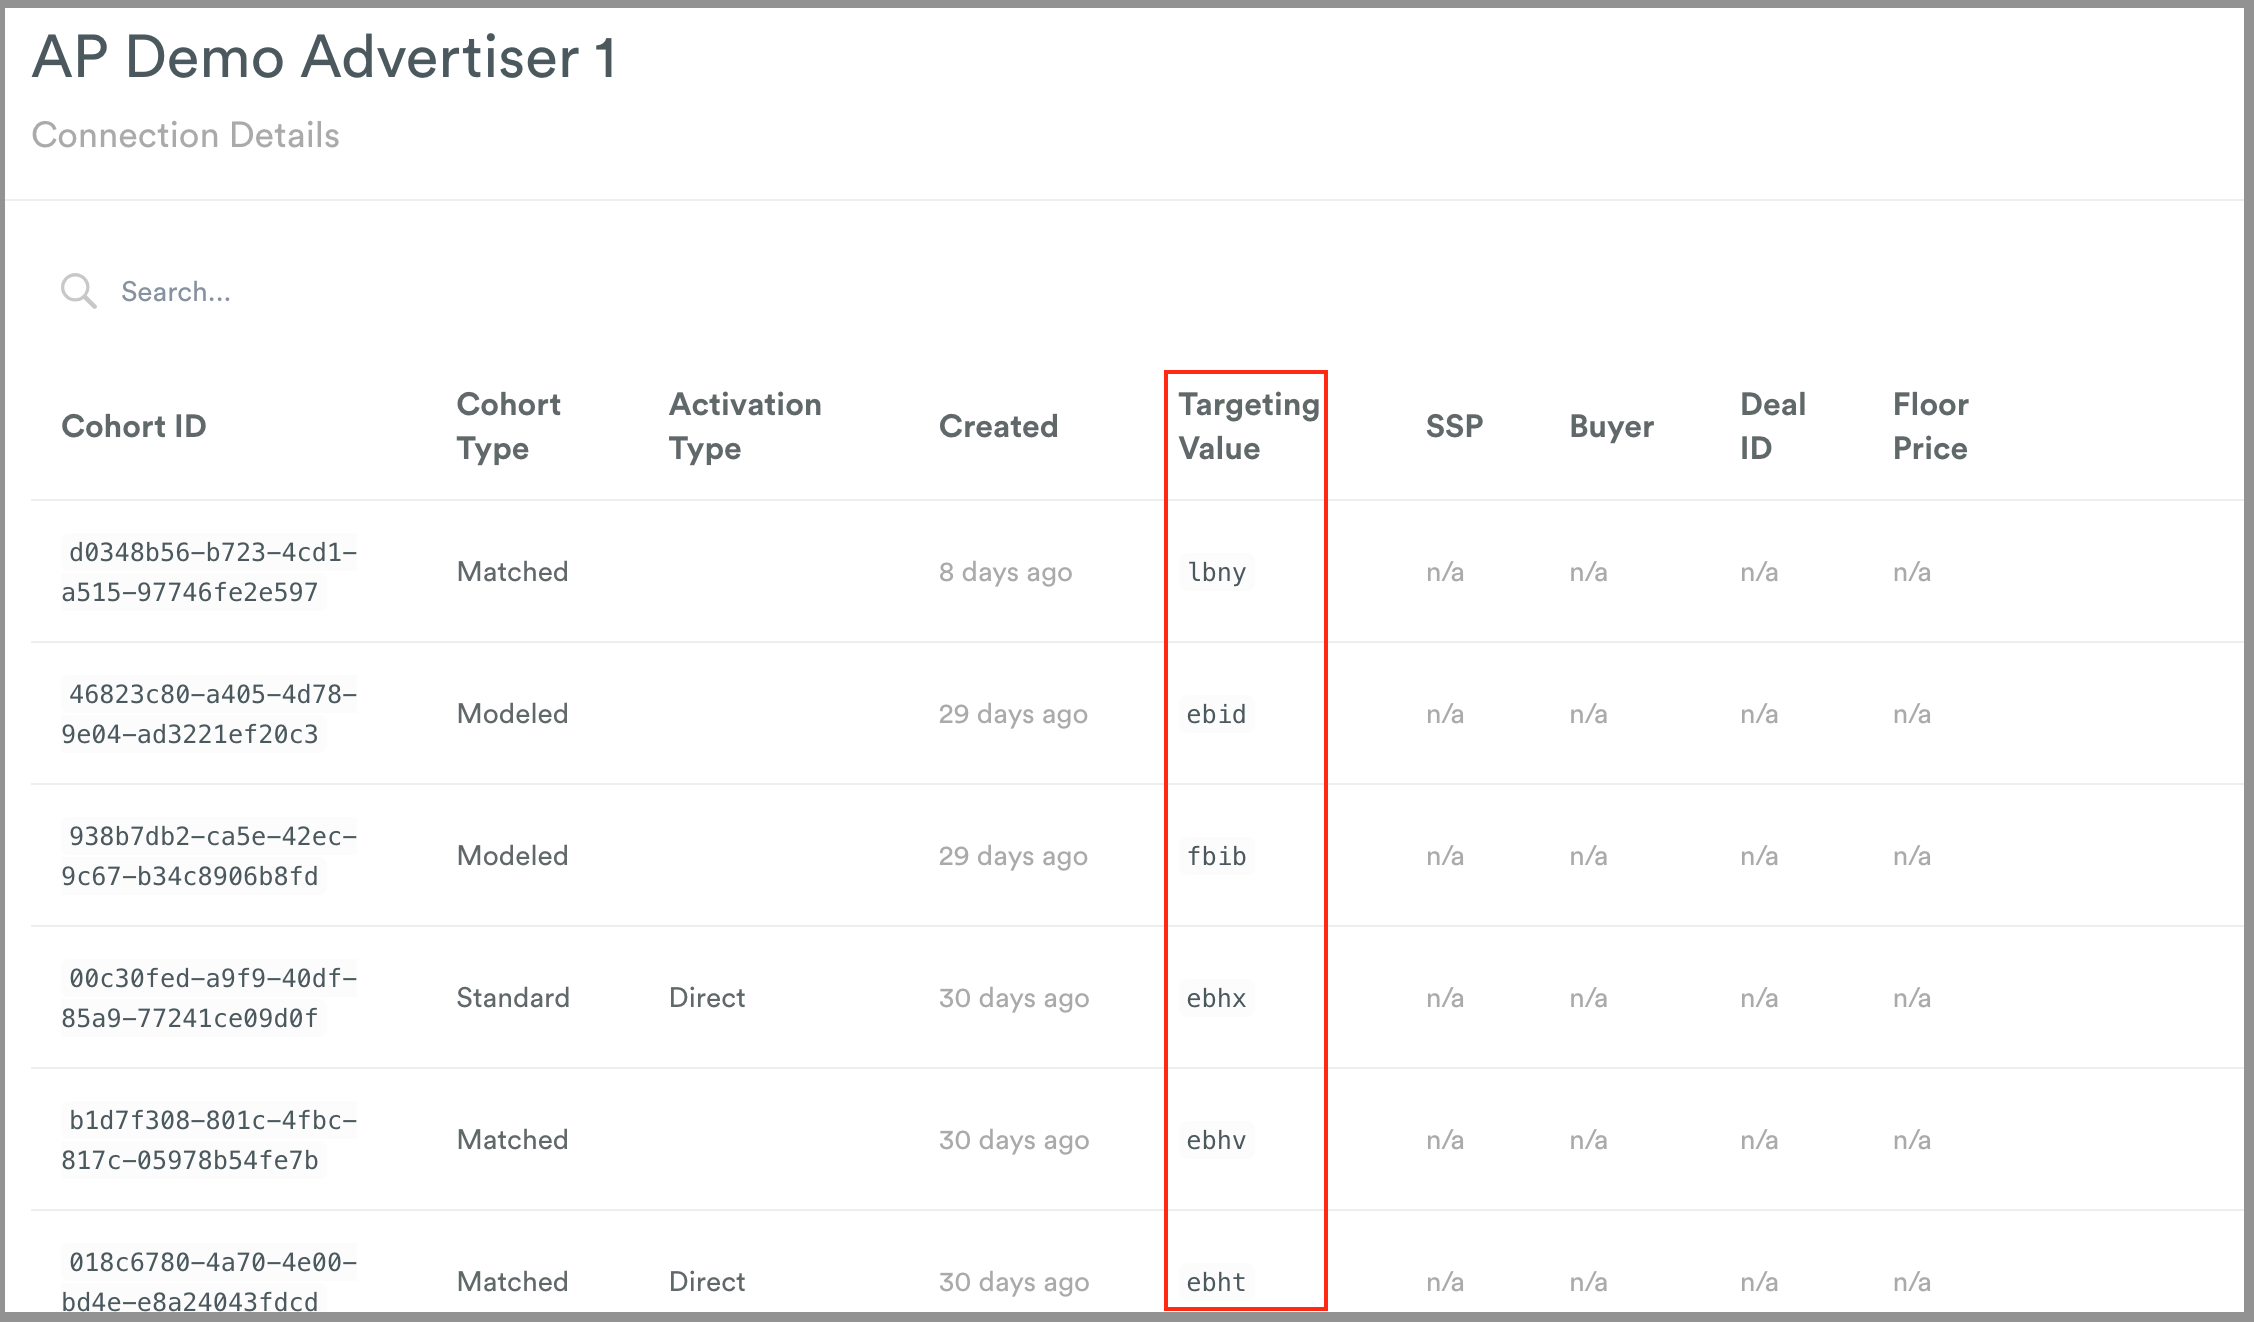Viewport: 2254px width, 1323px height.
Task: Focus the Search... input field
Action: (176, 292)
